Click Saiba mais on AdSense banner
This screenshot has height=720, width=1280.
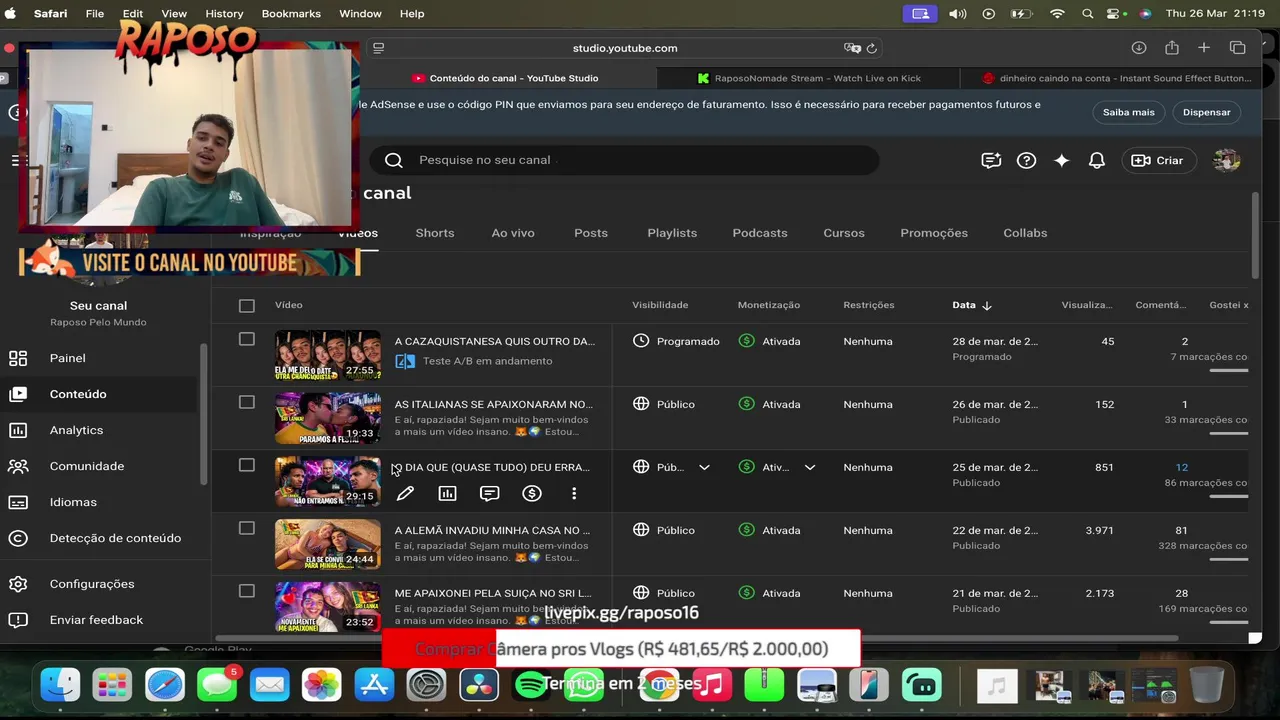point(1129,112)
